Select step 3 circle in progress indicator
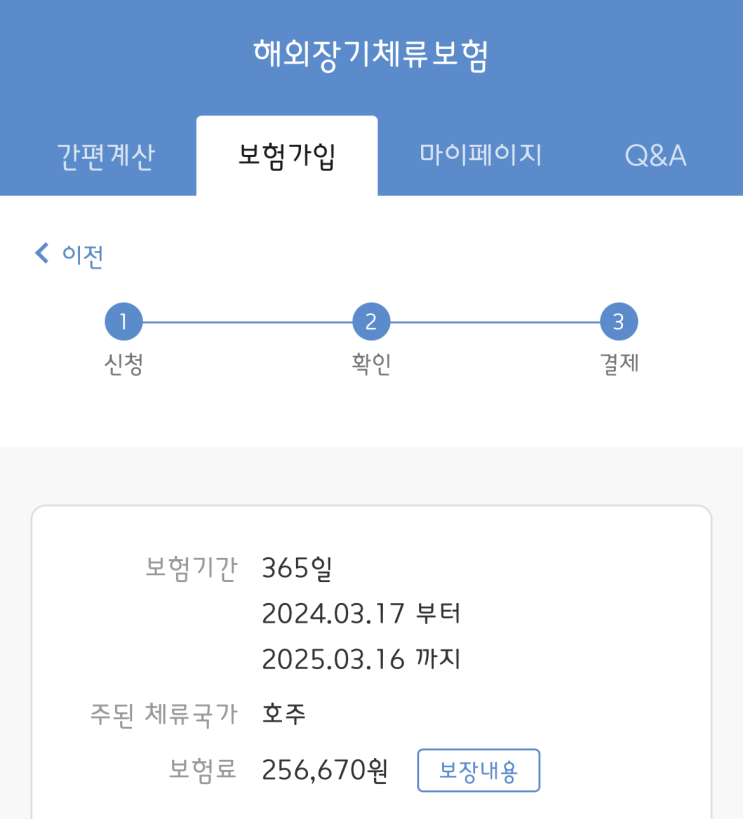Screen dimensions: 743x819 (619, 322)
